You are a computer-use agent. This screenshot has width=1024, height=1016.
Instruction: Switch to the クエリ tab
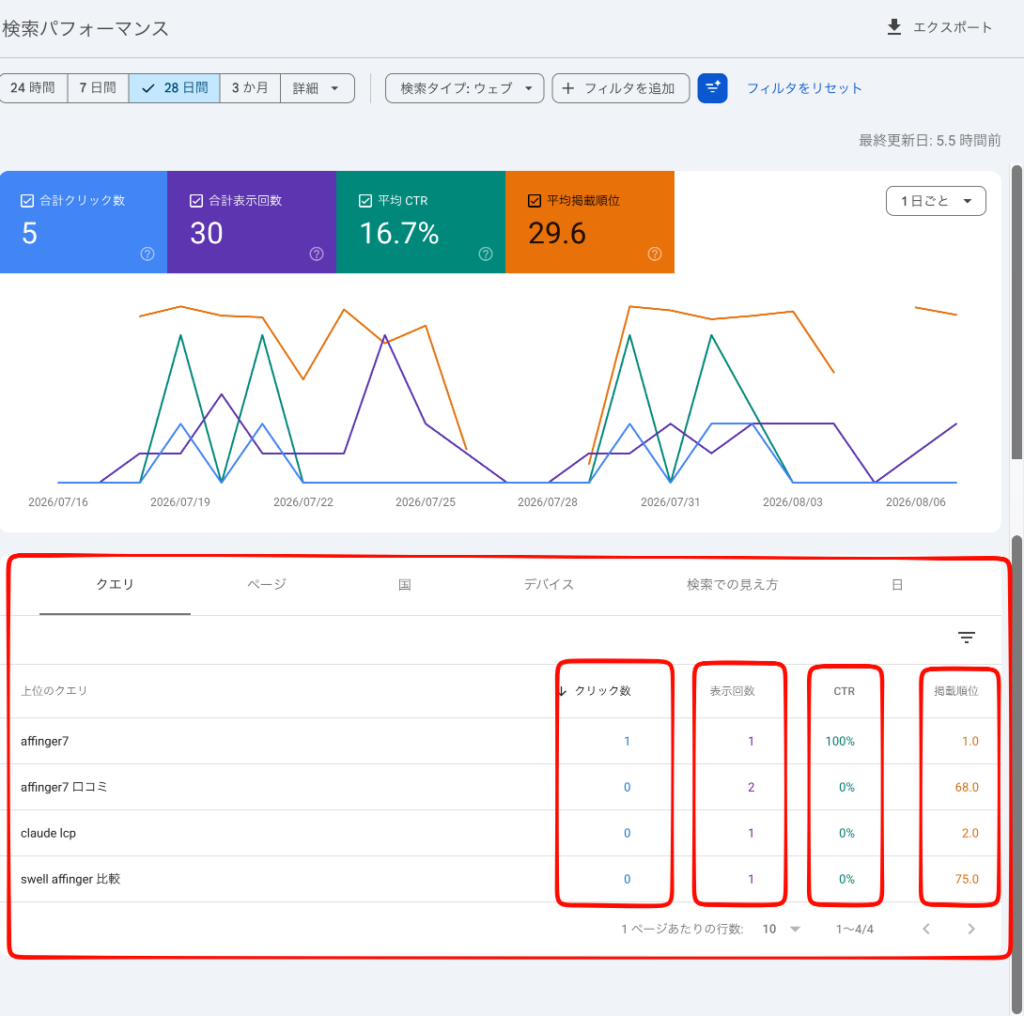pos(115,584)
